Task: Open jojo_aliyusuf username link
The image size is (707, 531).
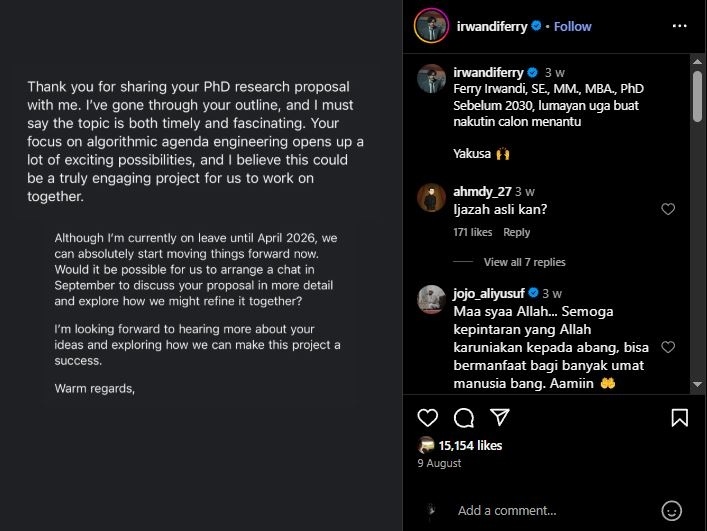Action: (x=489, y=293)
